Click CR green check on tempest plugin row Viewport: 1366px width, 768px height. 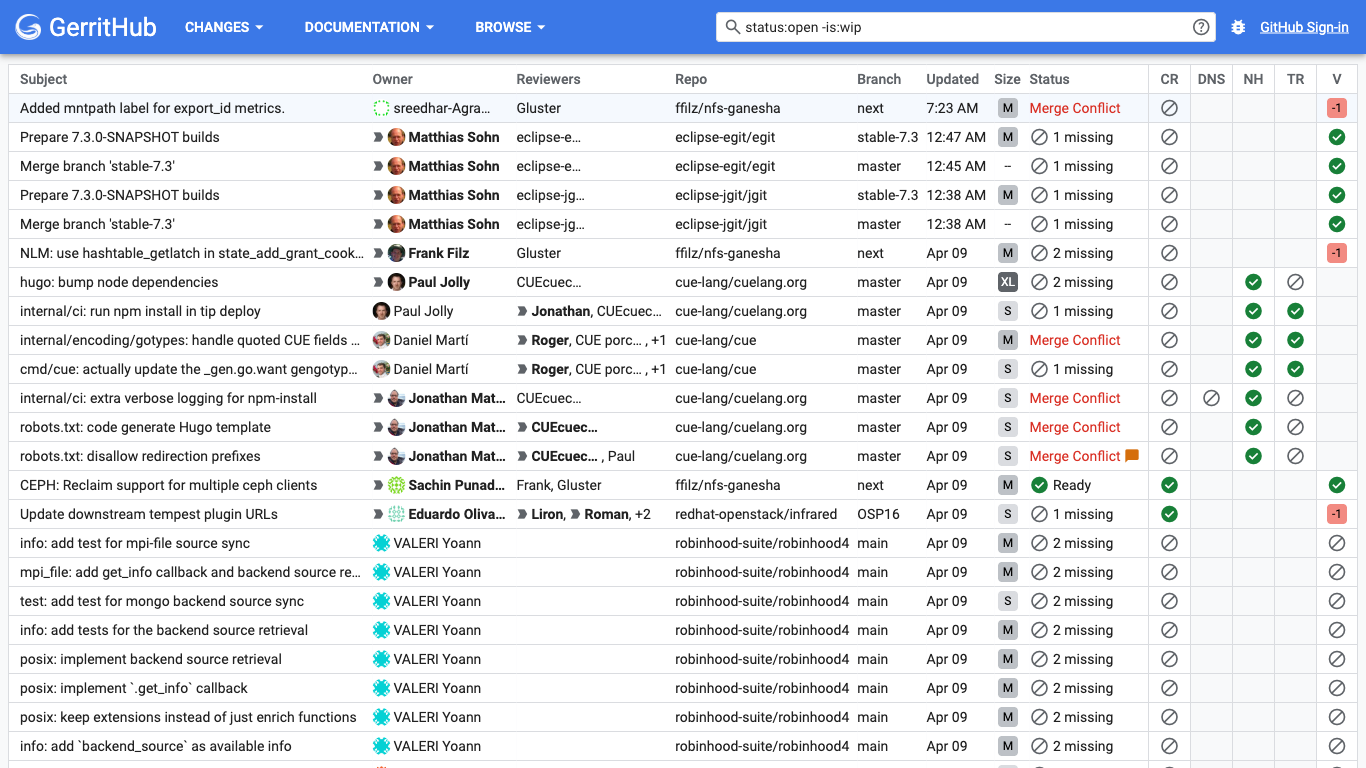tap(1169, 514)
